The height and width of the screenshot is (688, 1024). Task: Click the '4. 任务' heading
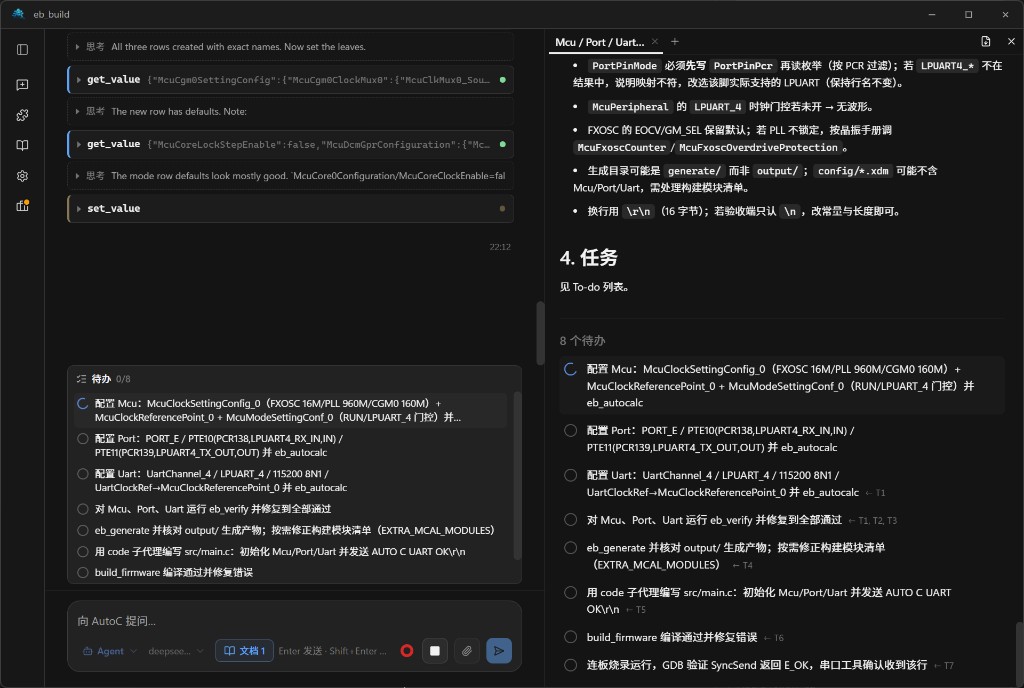tap(588, 258)
